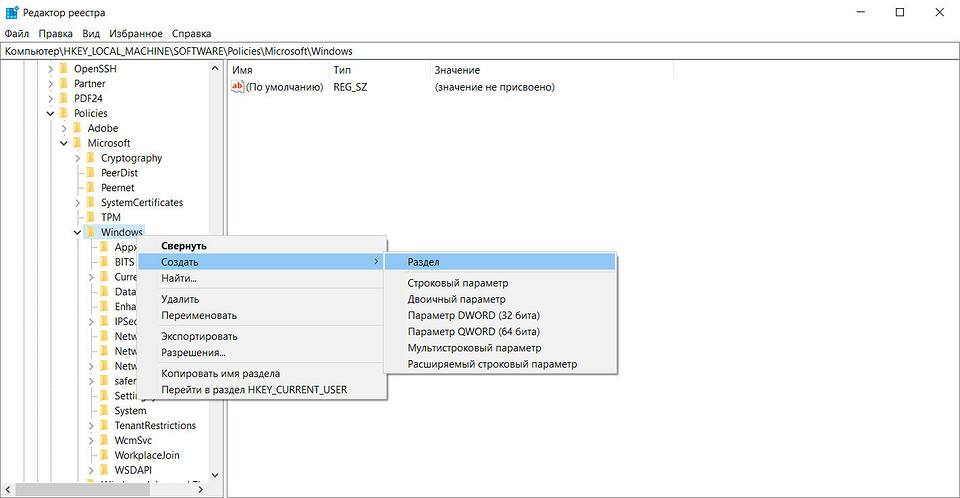Click Экспортировать in the context menu
The image size is (960, 498).
[199, 336]
